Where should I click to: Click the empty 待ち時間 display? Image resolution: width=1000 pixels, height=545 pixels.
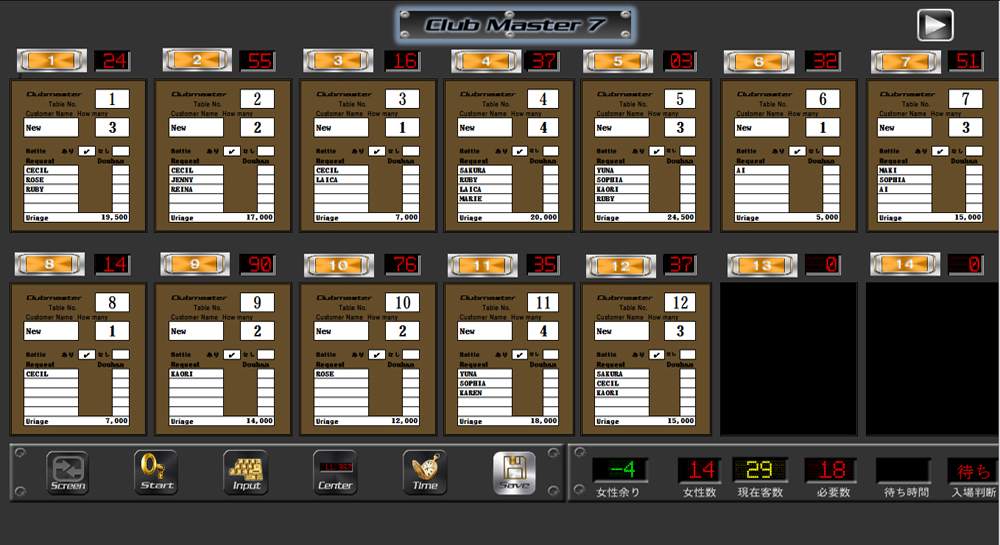click(903, 470)
